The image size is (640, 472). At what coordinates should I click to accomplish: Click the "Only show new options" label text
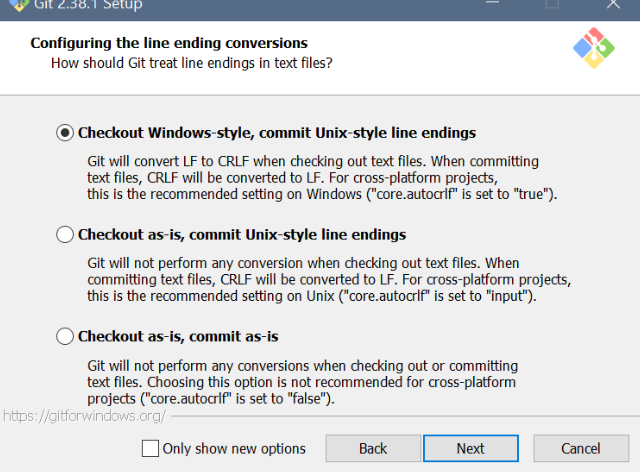[234, 448]
